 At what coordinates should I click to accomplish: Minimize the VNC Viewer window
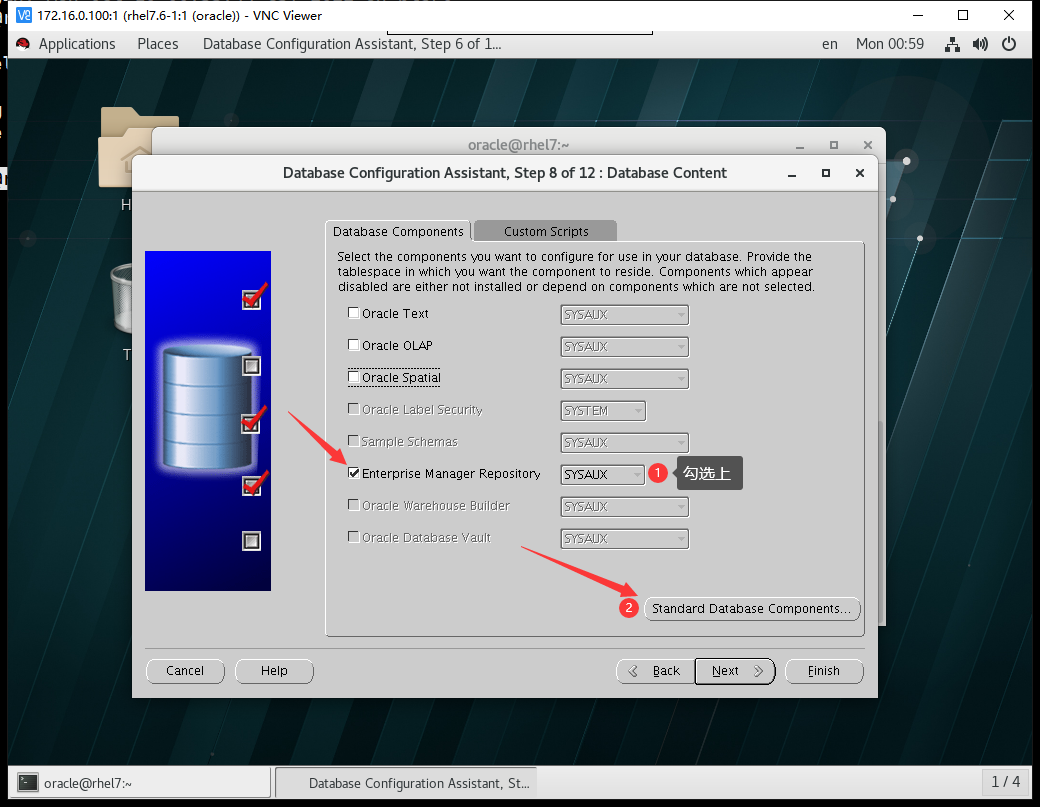coord(918,15)
